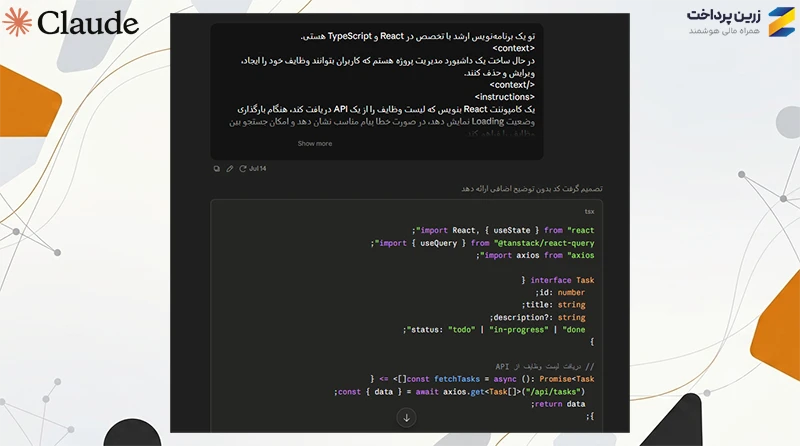This screenshot has width=800, height=446.
Task: Click the Zarinpal logo icon
Action: click(782, 21)
